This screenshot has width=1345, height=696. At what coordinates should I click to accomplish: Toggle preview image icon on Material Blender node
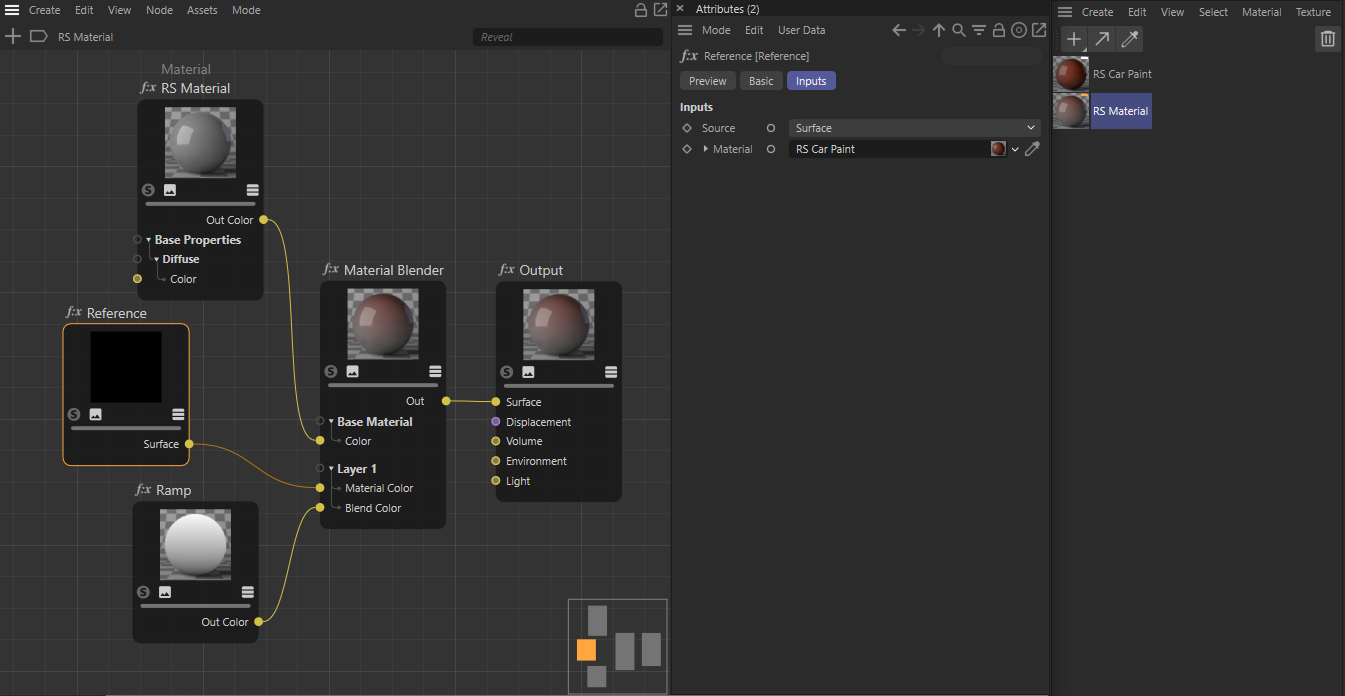(x=352, y=372)
